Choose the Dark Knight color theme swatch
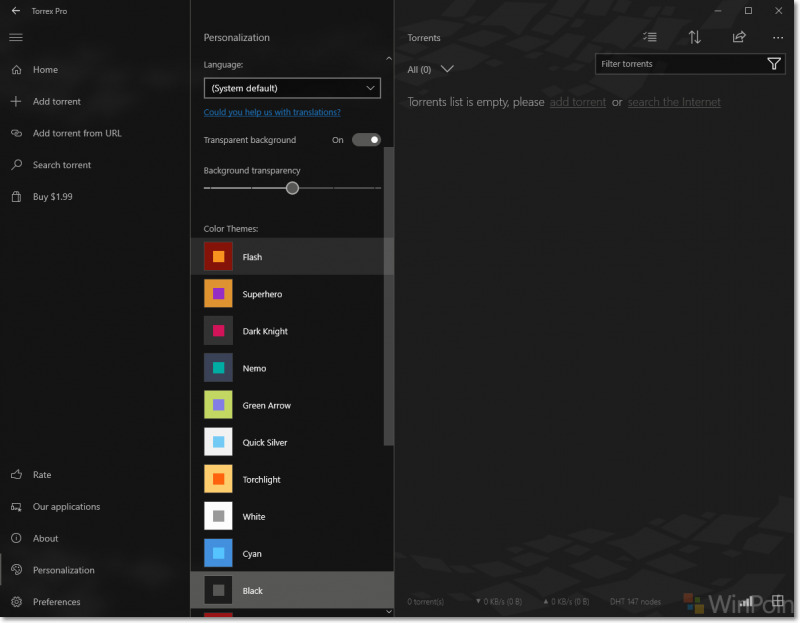 click(x=218, y=331)
